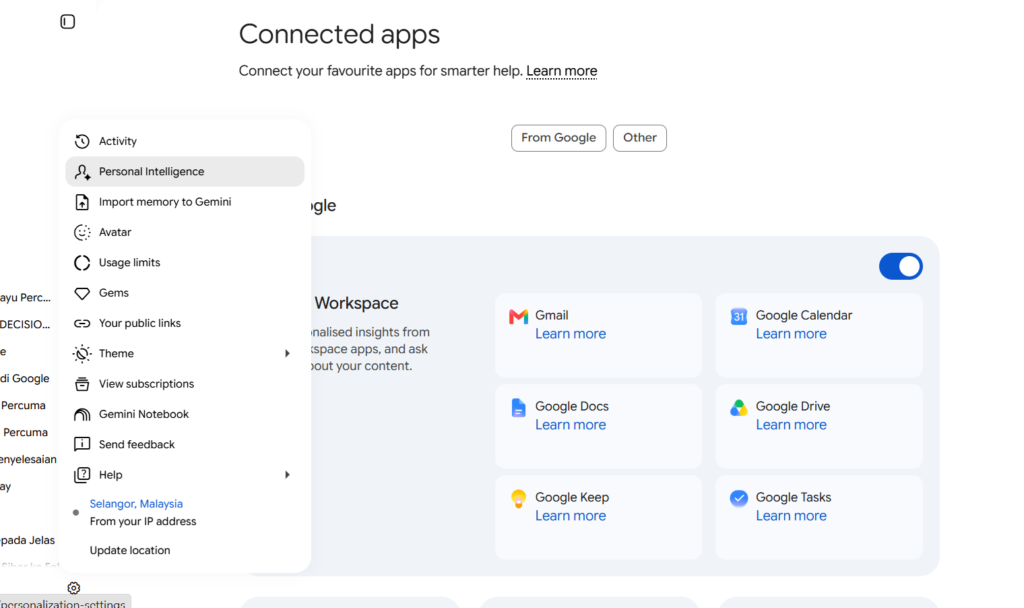Viewport: 1024px width, 608px height.
Task: Click the Selangor, Malaysia location link
Action: [136, 504]
